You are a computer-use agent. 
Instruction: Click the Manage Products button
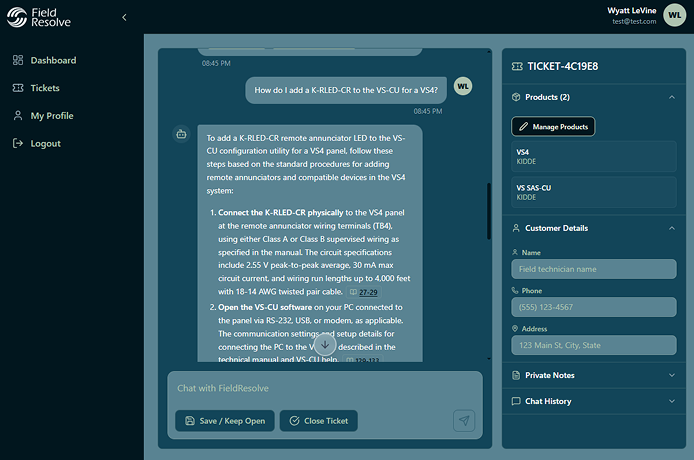[553, 126]
